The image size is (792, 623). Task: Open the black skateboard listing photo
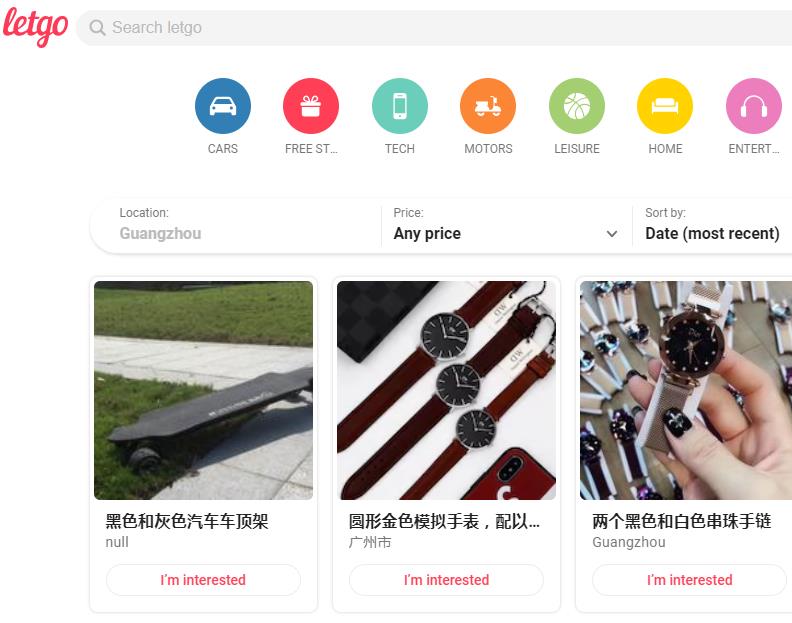(204, 391)
